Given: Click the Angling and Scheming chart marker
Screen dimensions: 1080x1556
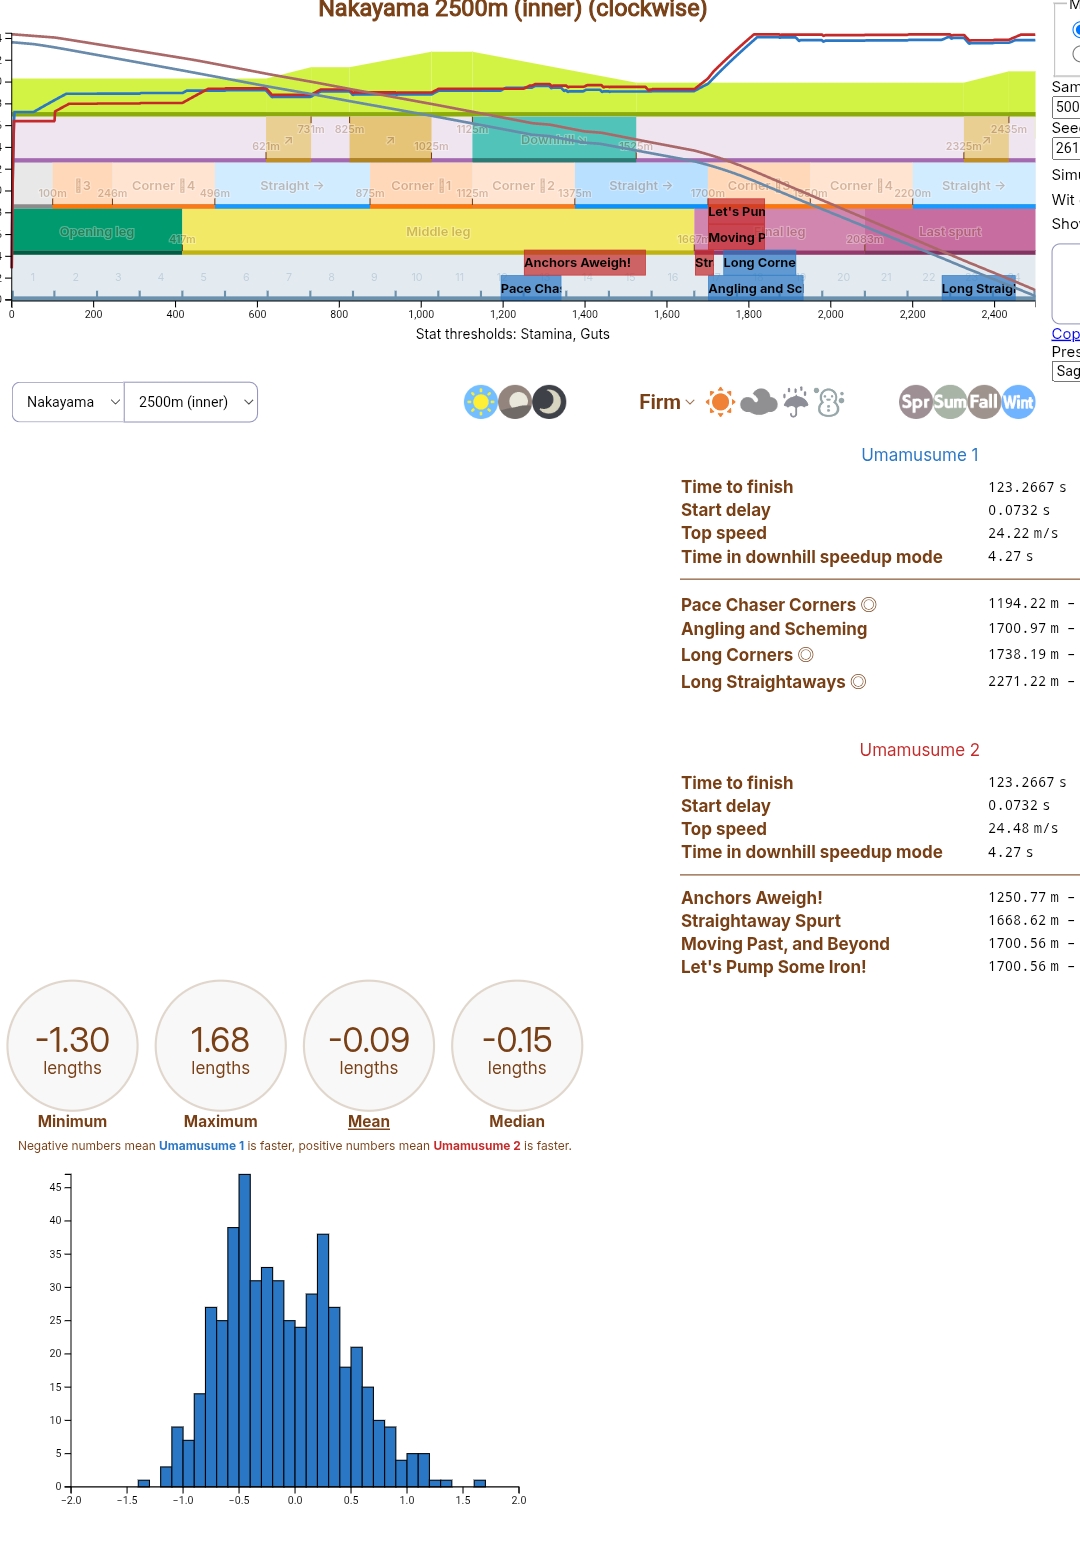Looking at the screenshot, I should point(755,289).
